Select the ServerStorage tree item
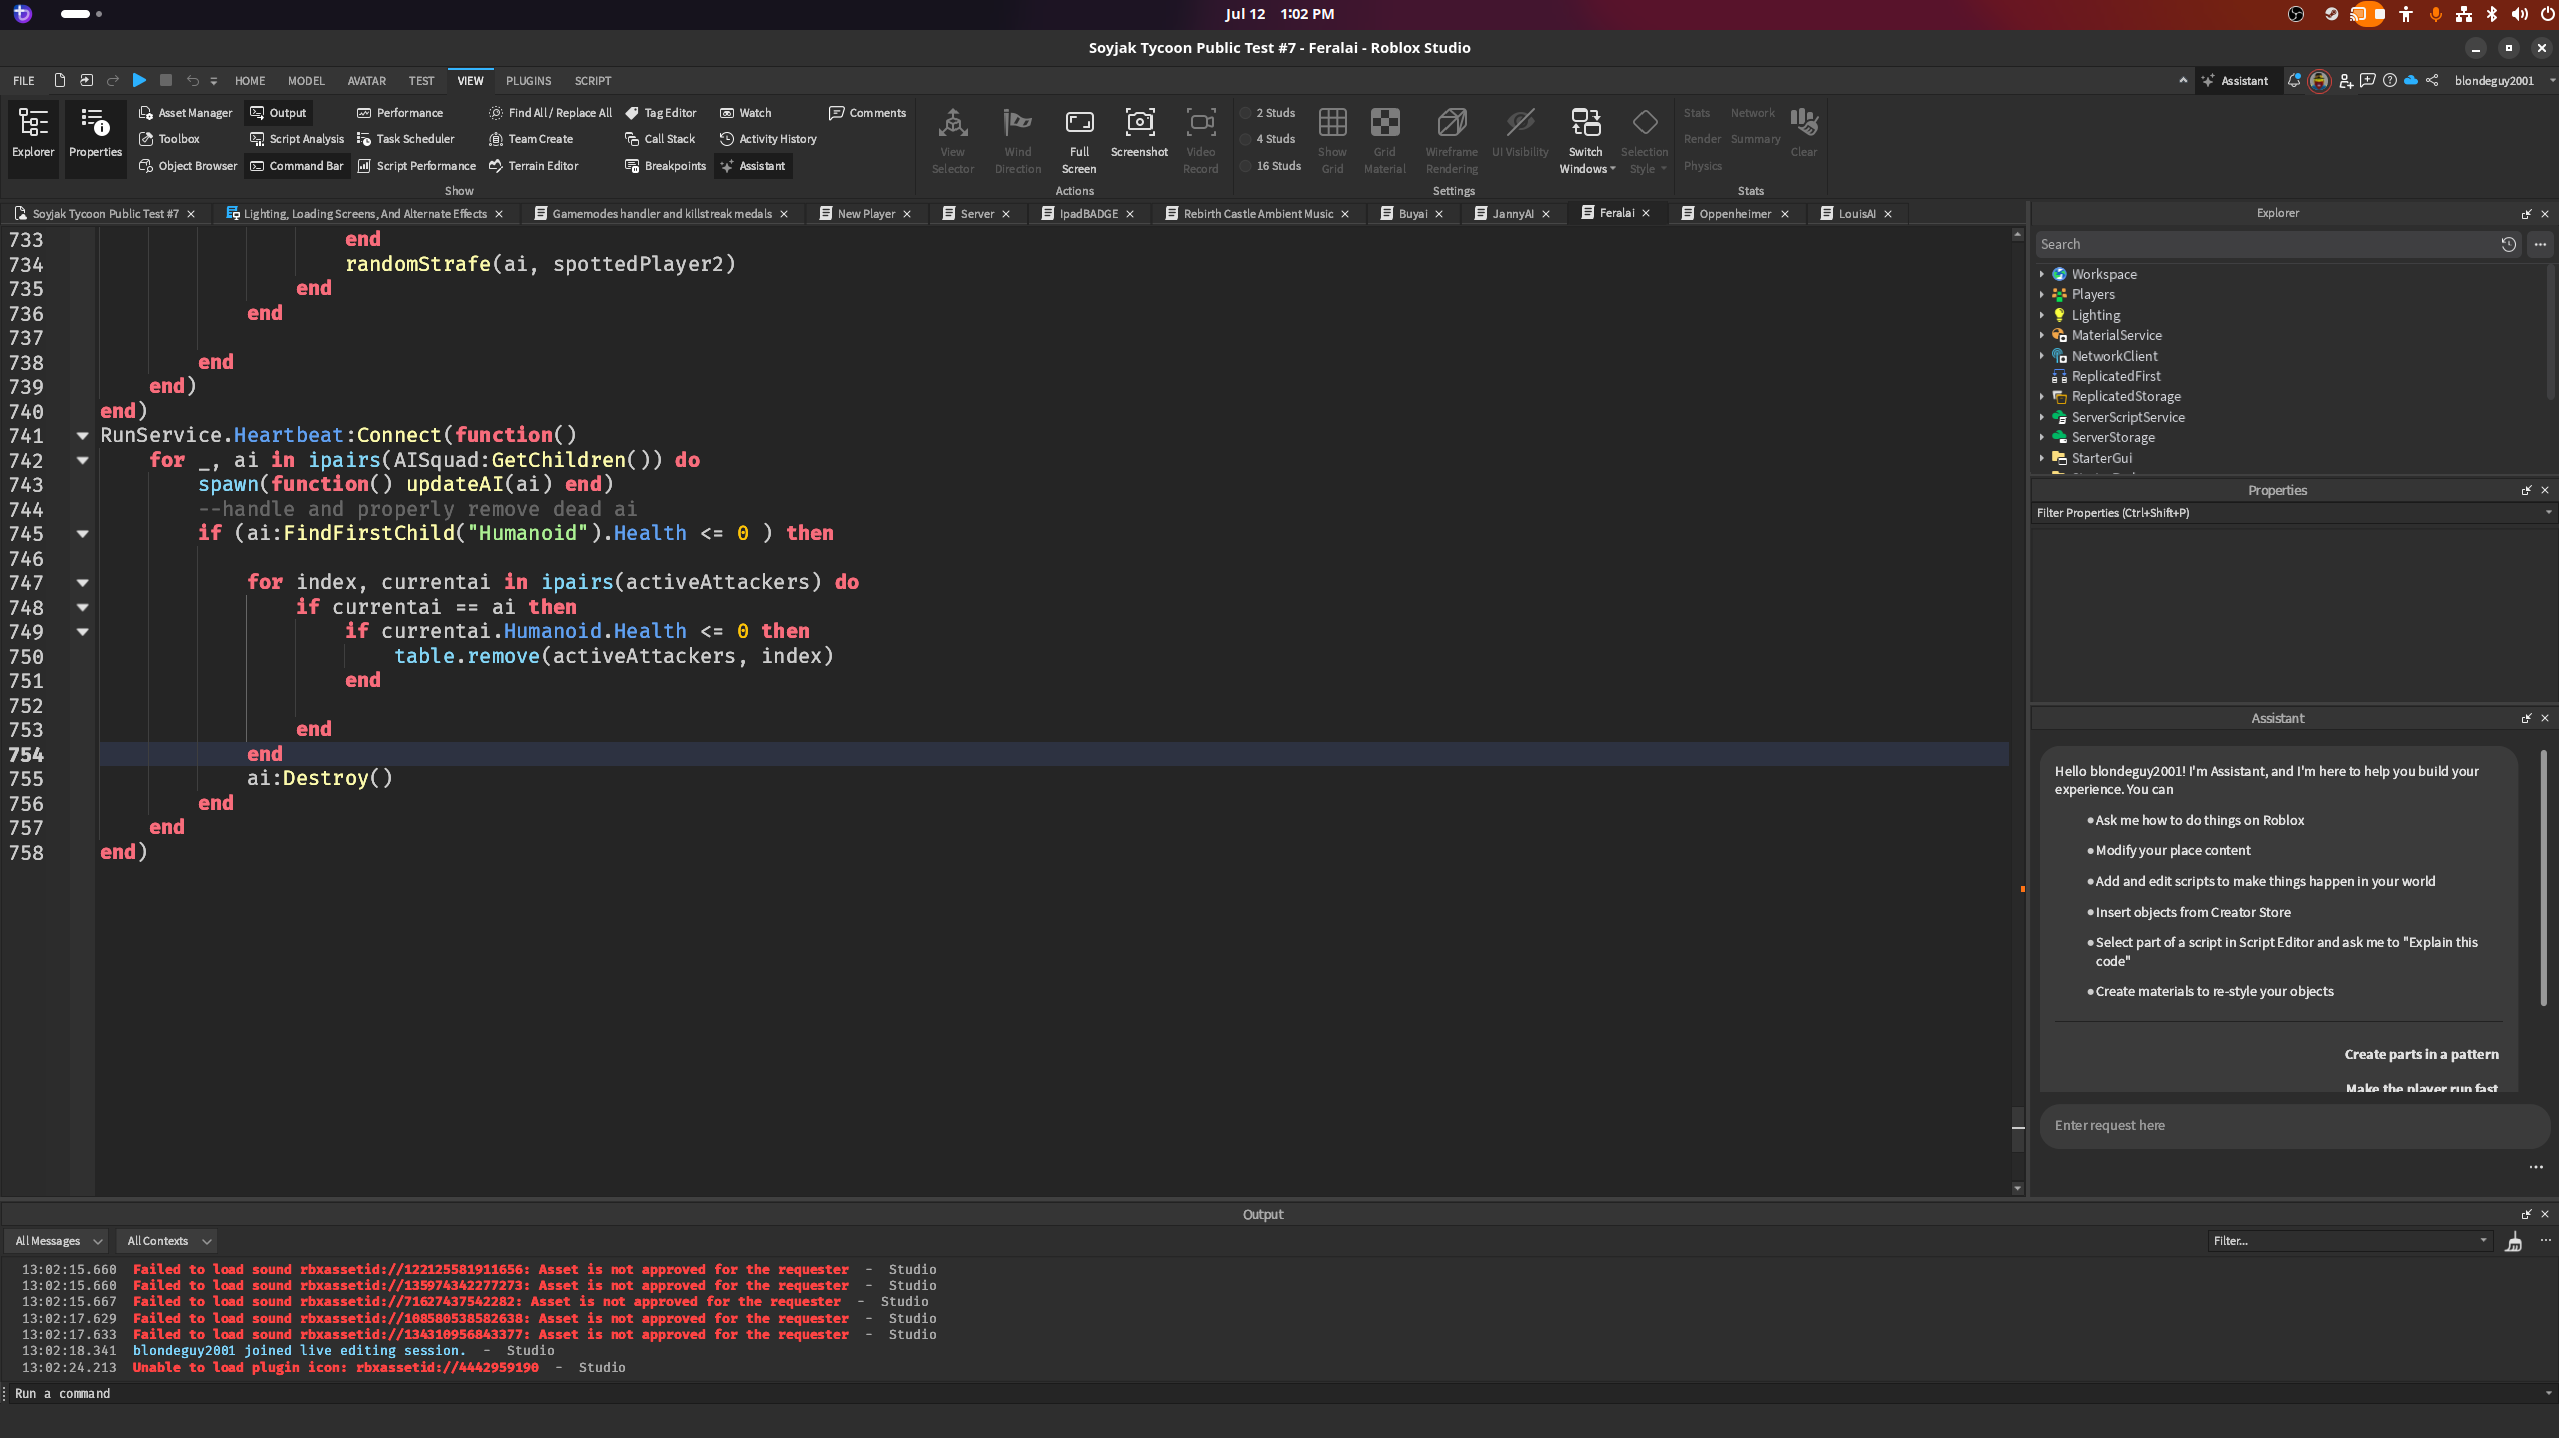The width and height of the screenshot is (2559, 1438). (2113, 437)
